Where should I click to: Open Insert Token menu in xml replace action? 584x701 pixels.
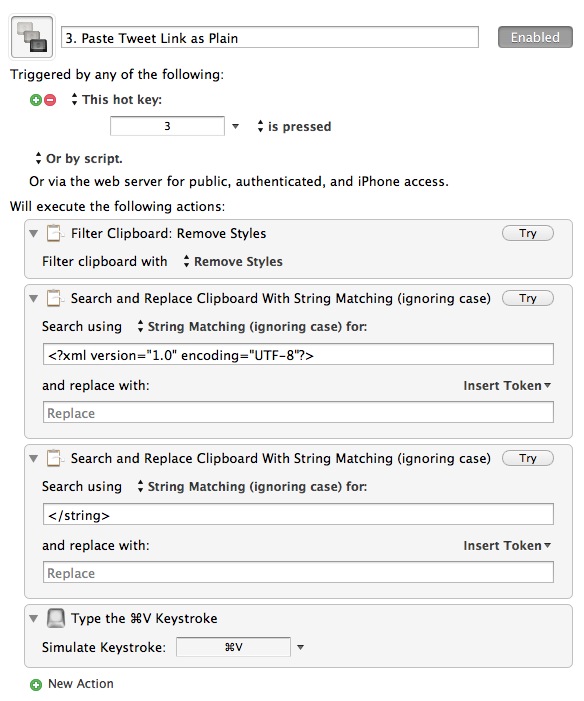click(x=507, y=386)
